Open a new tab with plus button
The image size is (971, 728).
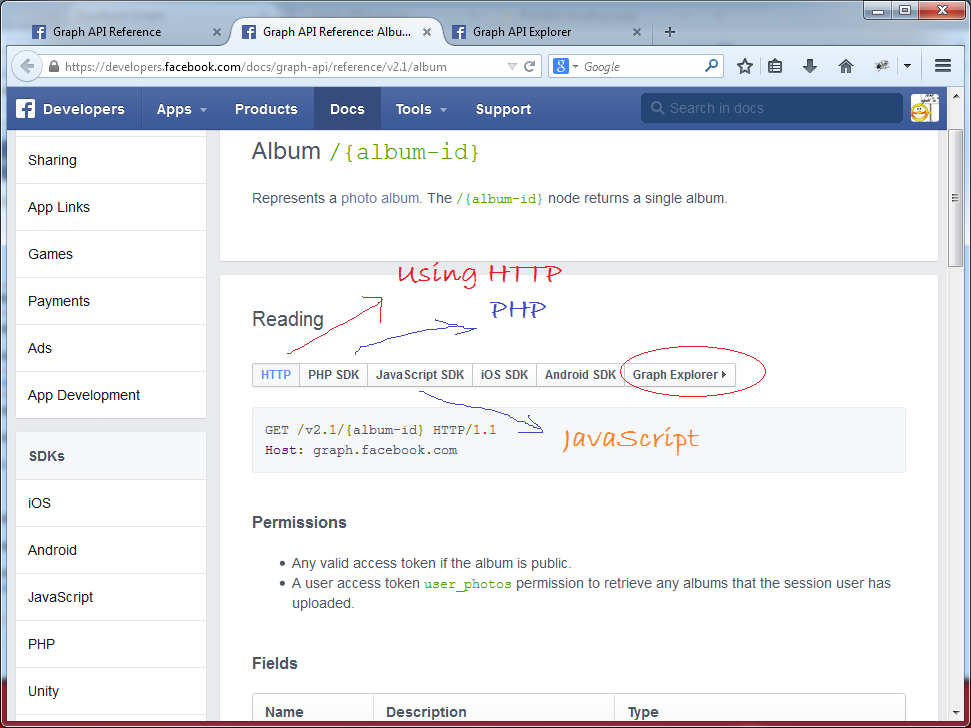(x=669, y=32)
